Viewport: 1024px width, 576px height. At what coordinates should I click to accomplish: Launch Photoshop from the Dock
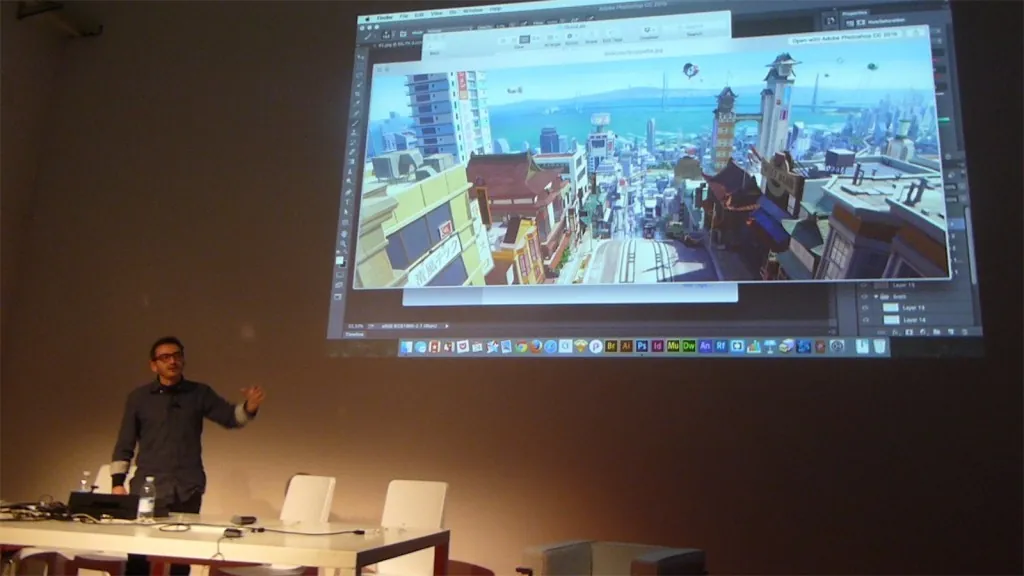point(641,348)
